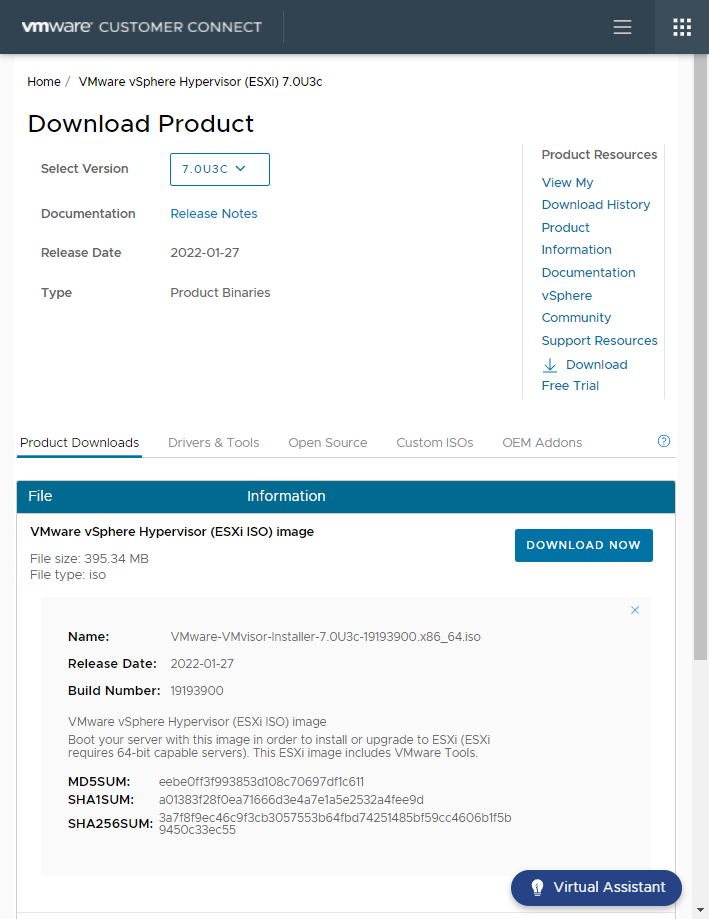Click the Product Binaries type value
Image resolution: width=709 pixels, height=919 pixels.
[x=220, y=292]
